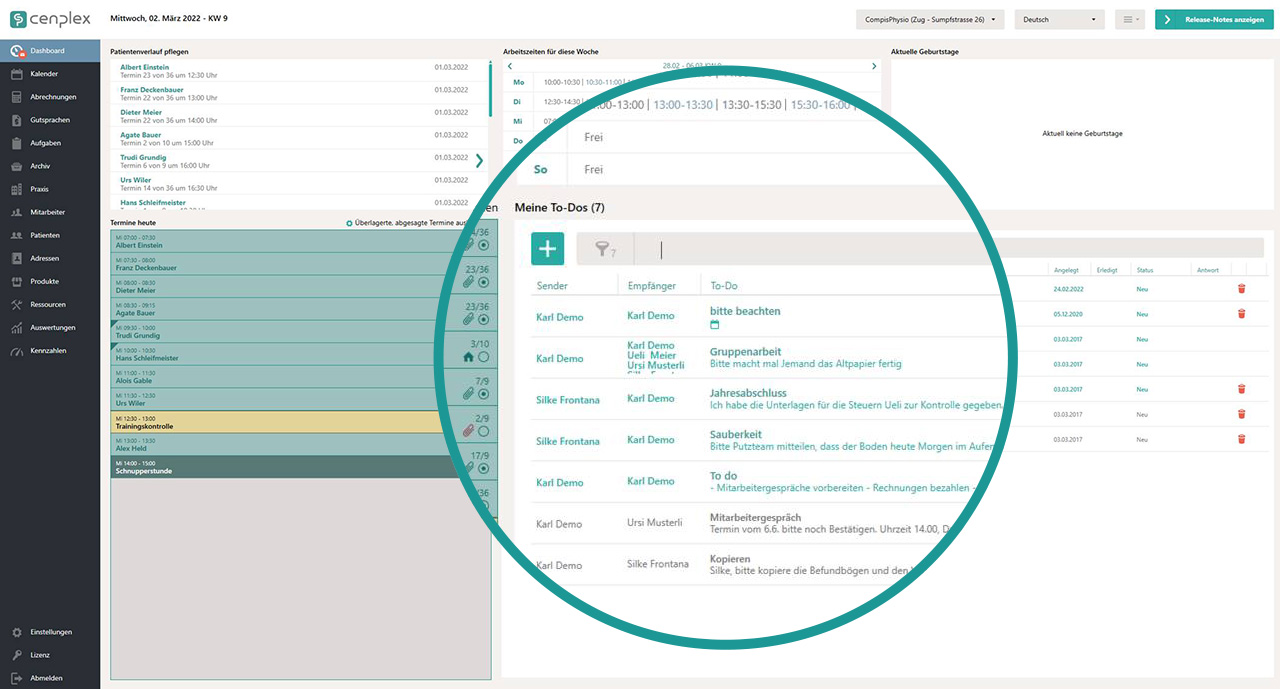
Task: Click the home icon beside 3/10
Action: [x=468, y=357]
